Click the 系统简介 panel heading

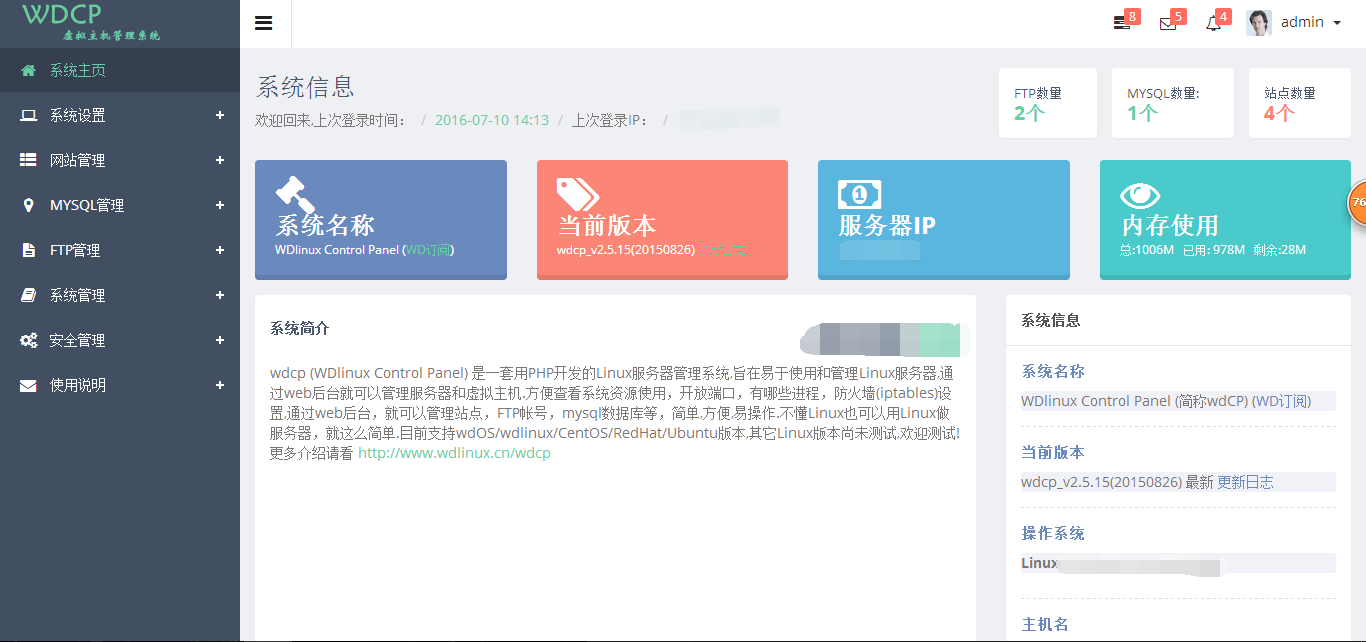coord(300,328)
